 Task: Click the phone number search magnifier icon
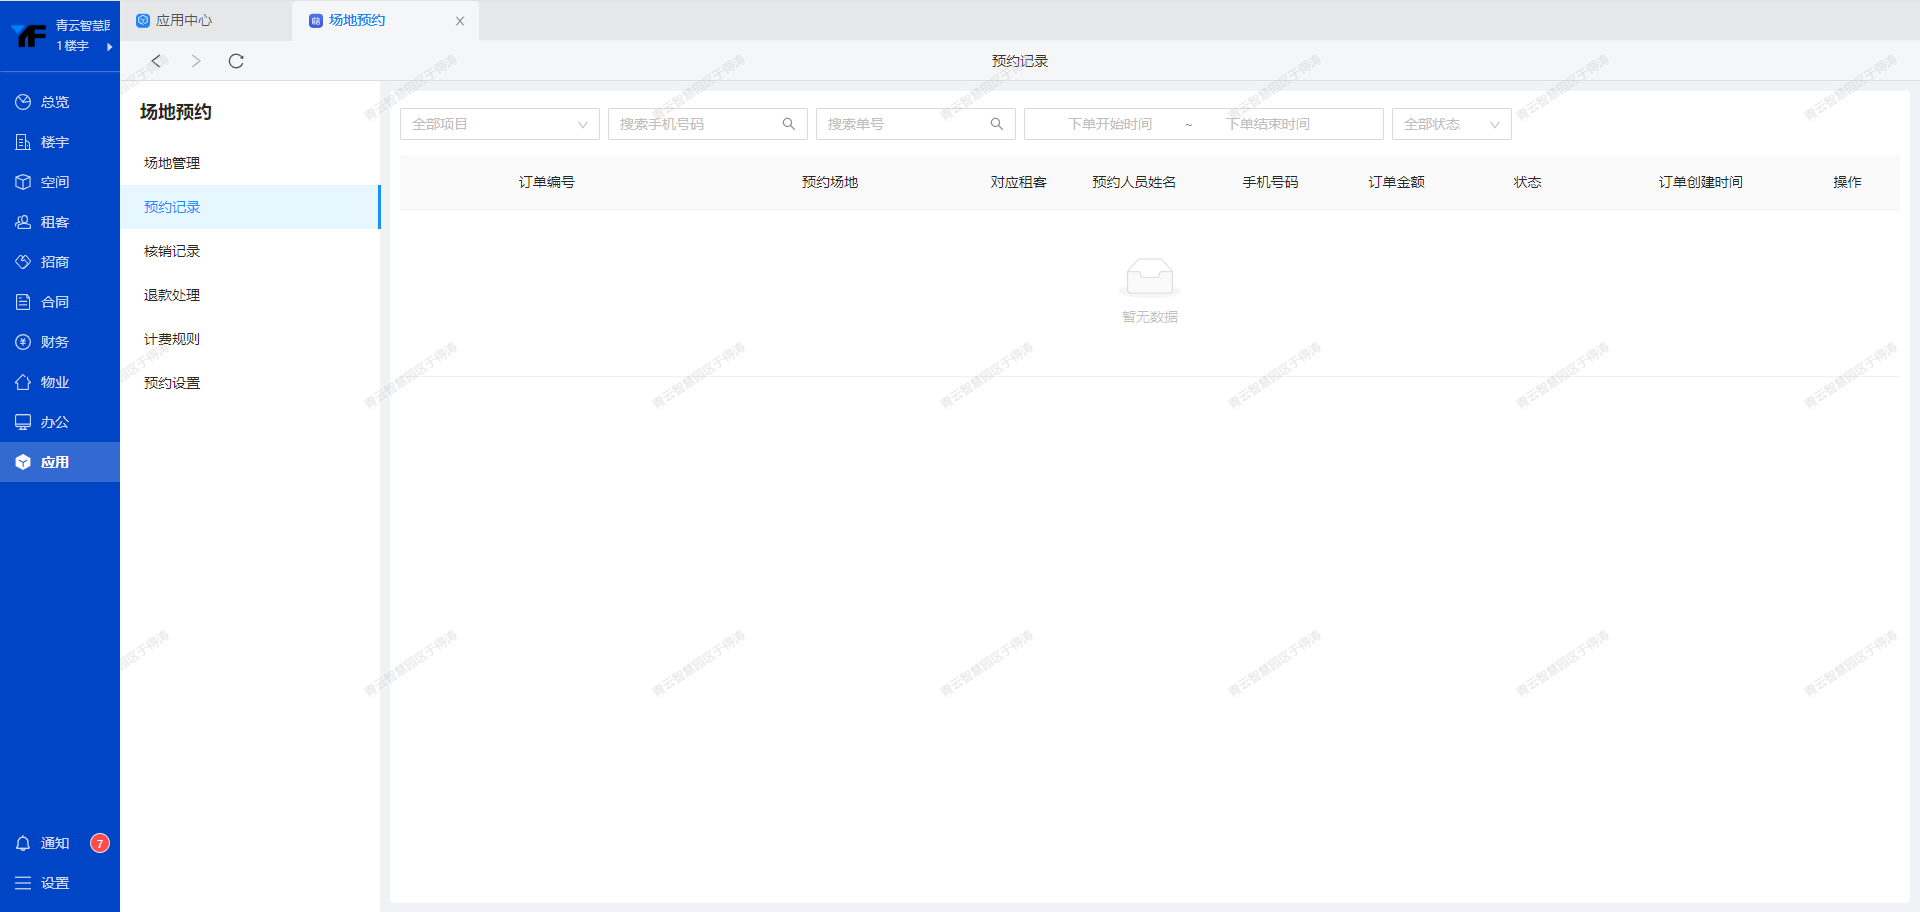point(788,124)
